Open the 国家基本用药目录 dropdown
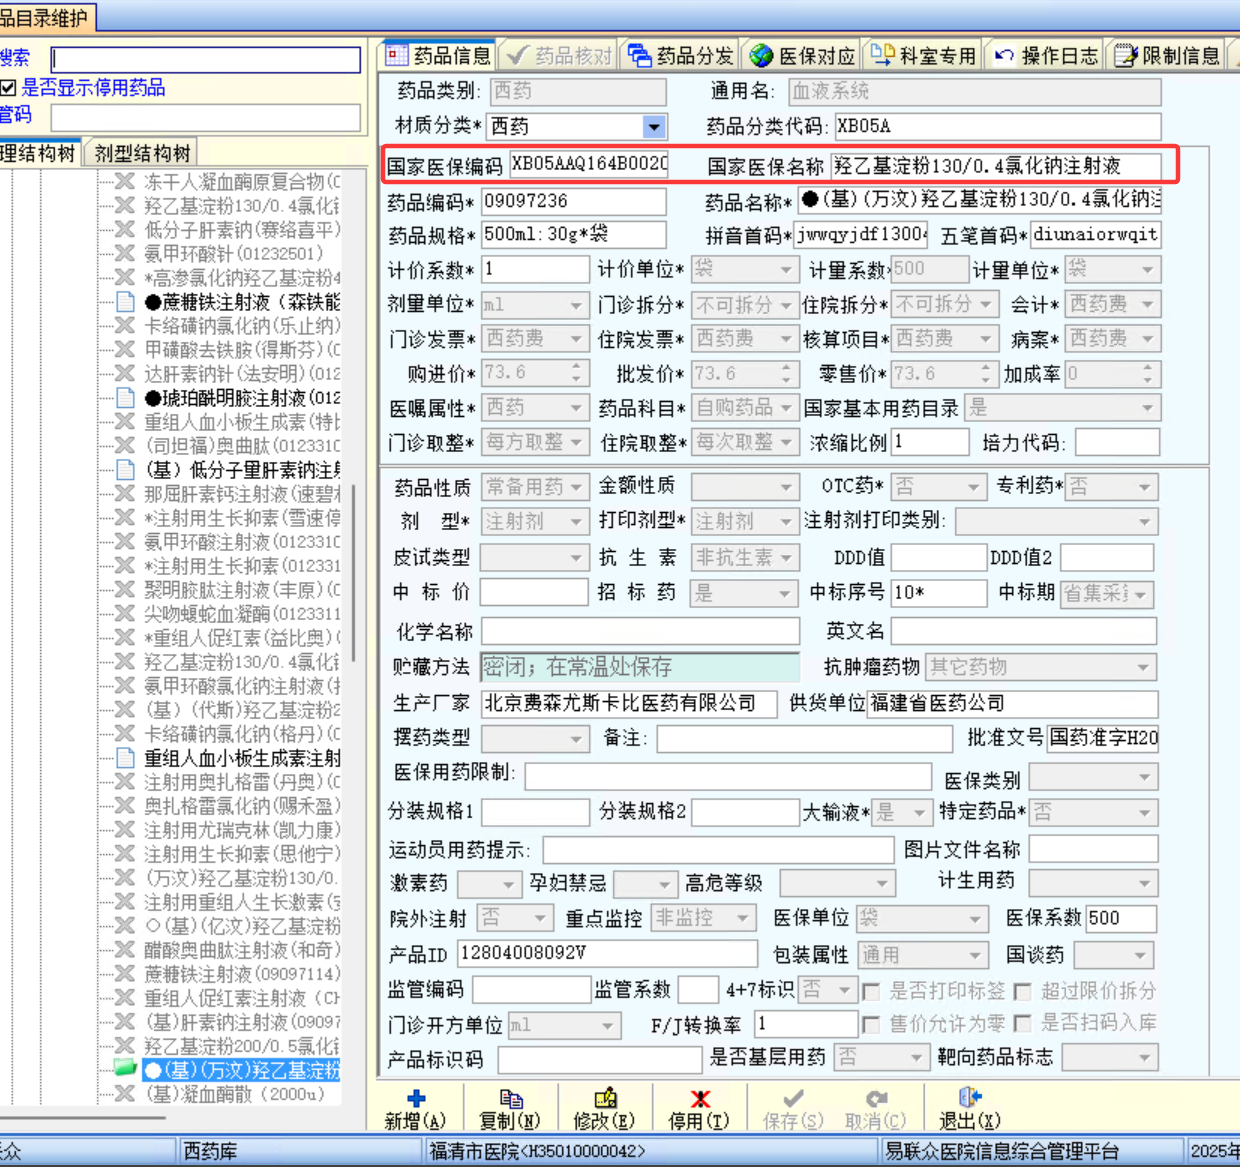This screenshot has height=1167, width=1240. pos(1147,408)
